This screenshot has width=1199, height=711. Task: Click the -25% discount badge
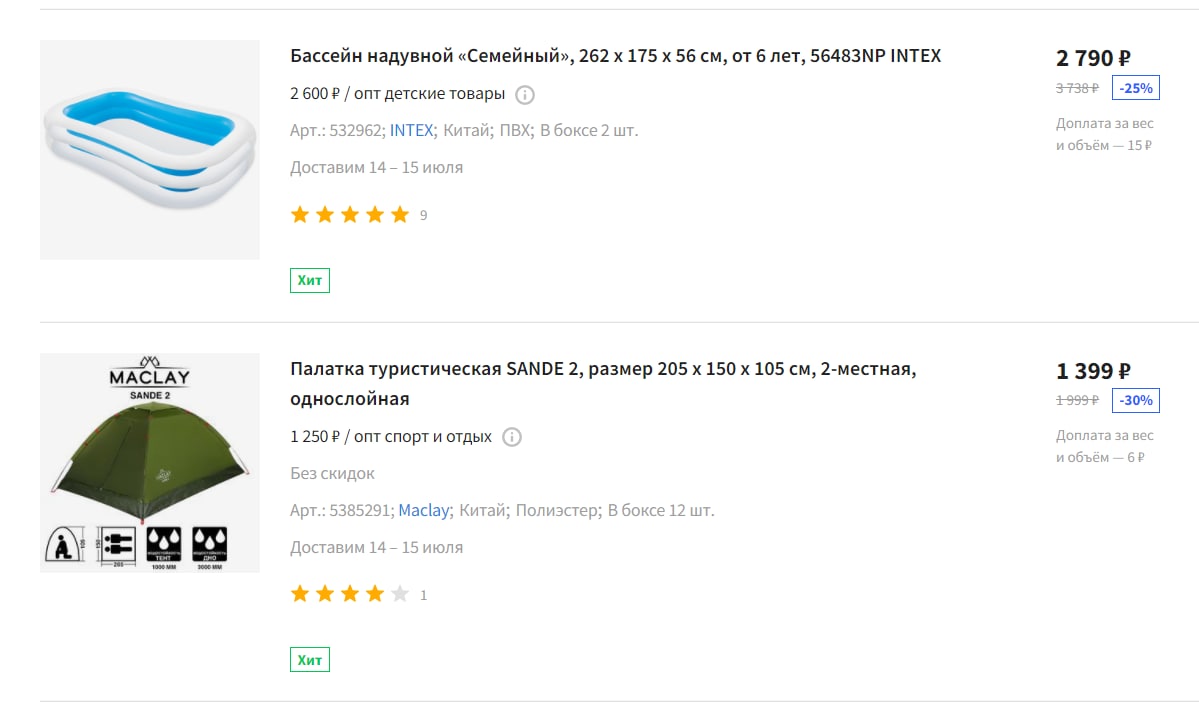tap(1136, 88)
